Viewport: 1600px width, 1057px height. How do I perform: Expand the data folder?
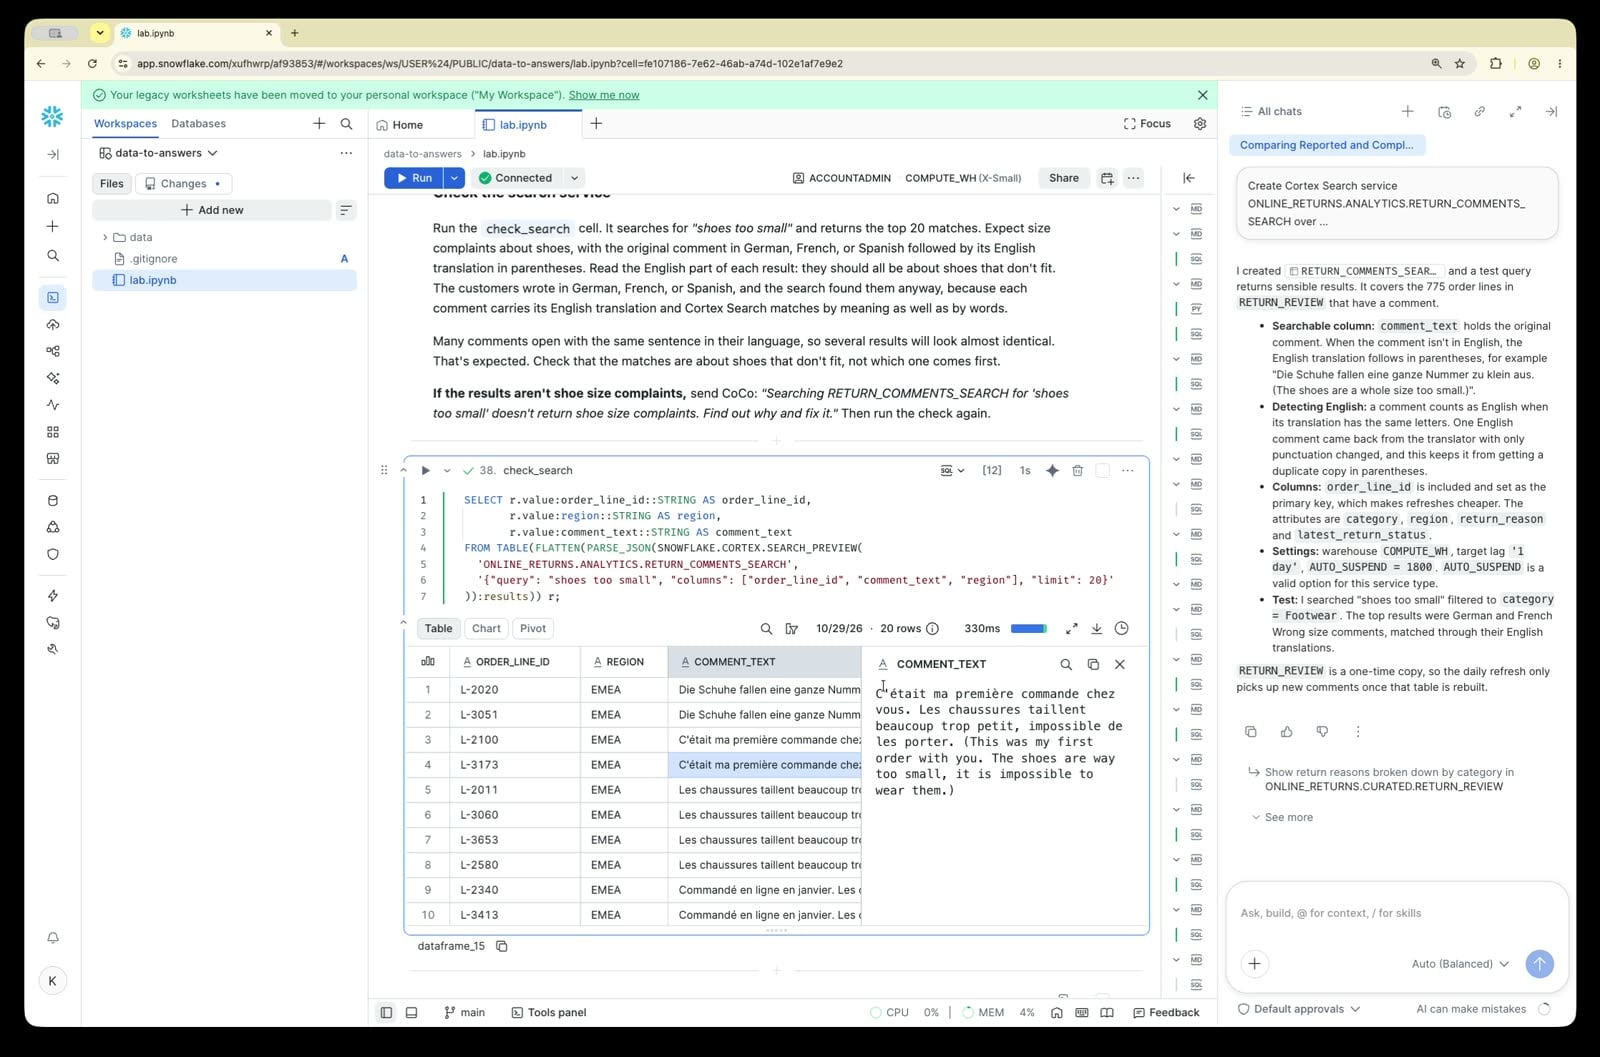tap(105, 237)
